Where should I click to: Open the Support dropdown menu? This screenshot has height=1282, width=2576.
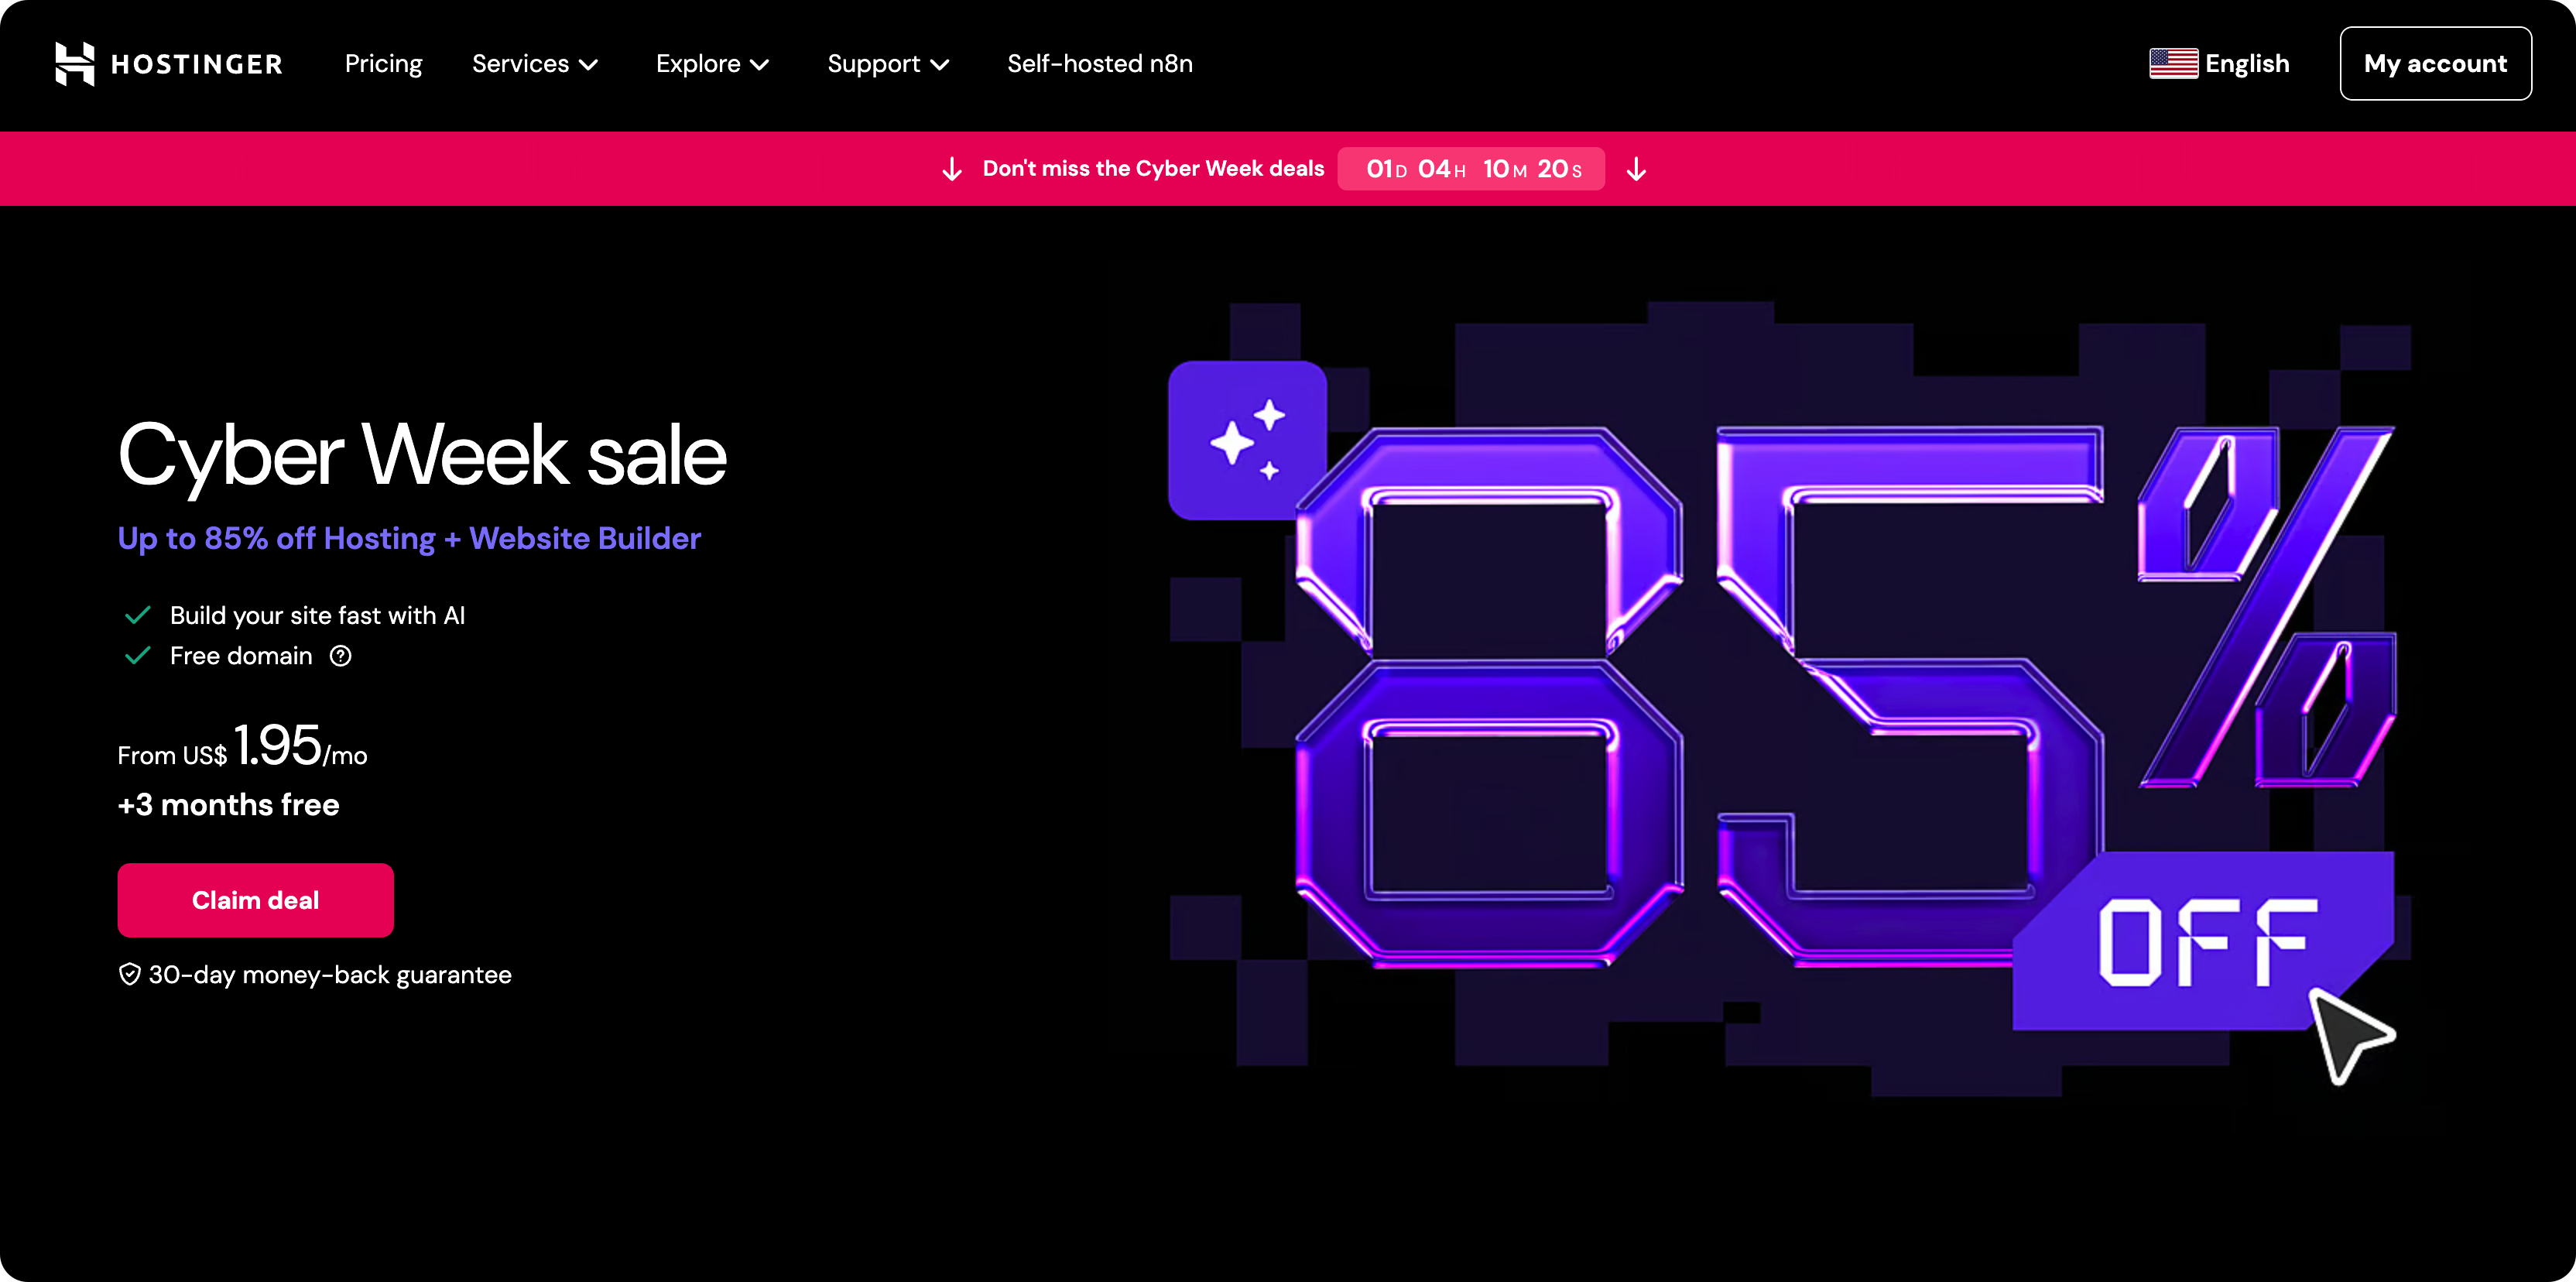tap(888, 64)
